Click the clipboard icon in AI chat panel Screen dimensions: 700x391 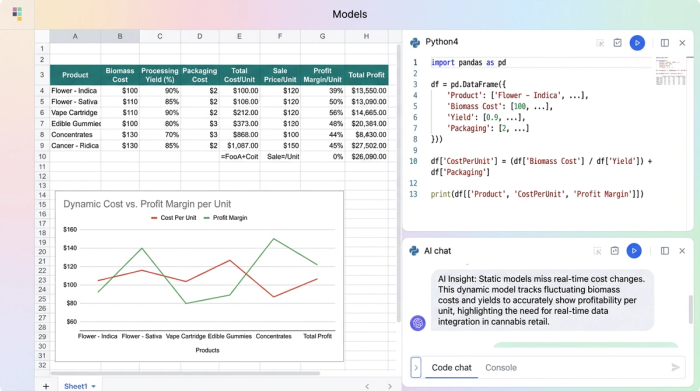tap(615, 251)
